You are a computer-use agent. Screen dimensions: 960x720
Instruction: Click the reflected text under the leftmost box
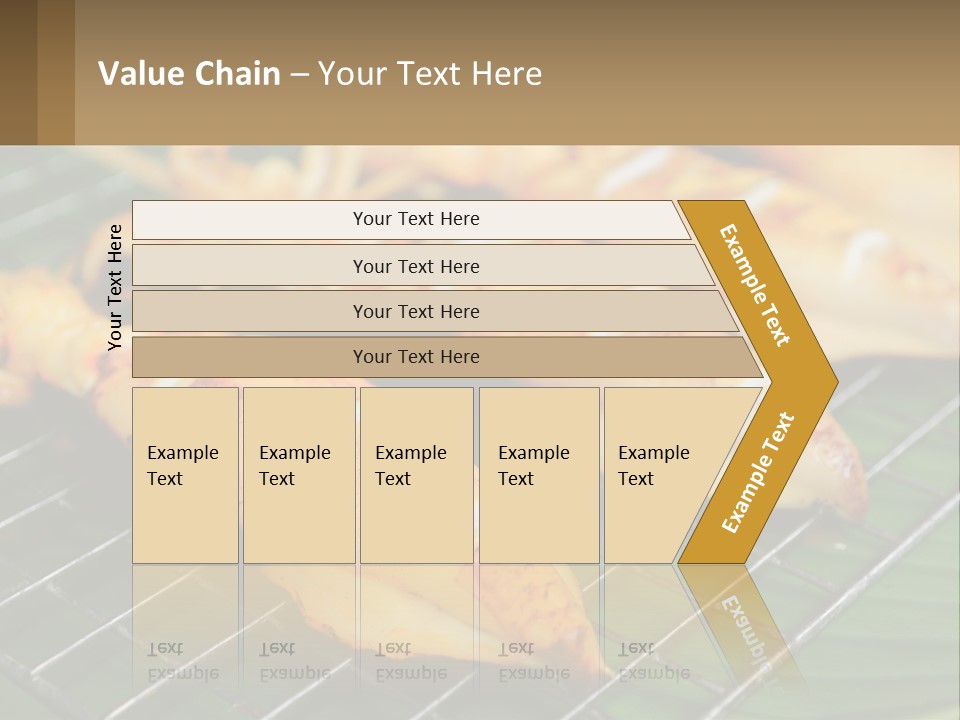(183, 660)
